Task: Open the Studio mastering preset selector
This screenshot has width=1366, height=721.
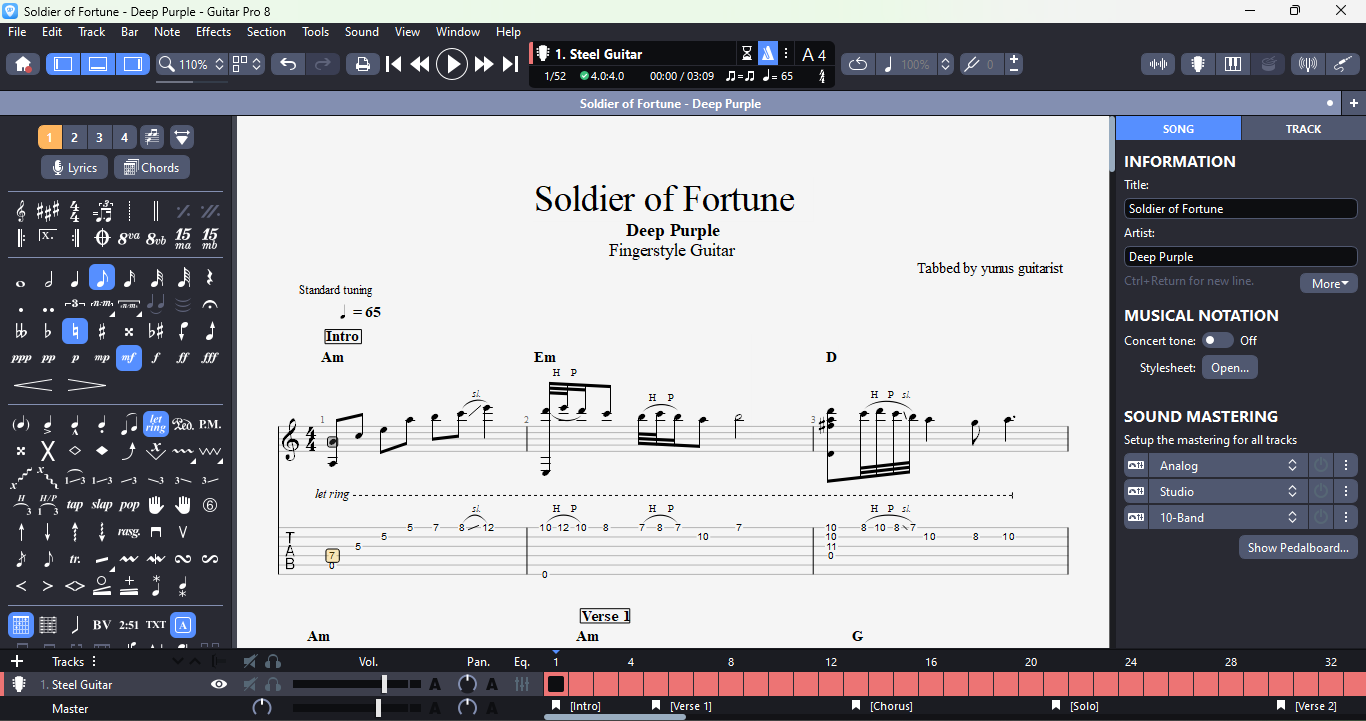Action: pyautogui.click(x=1227, y=492)
